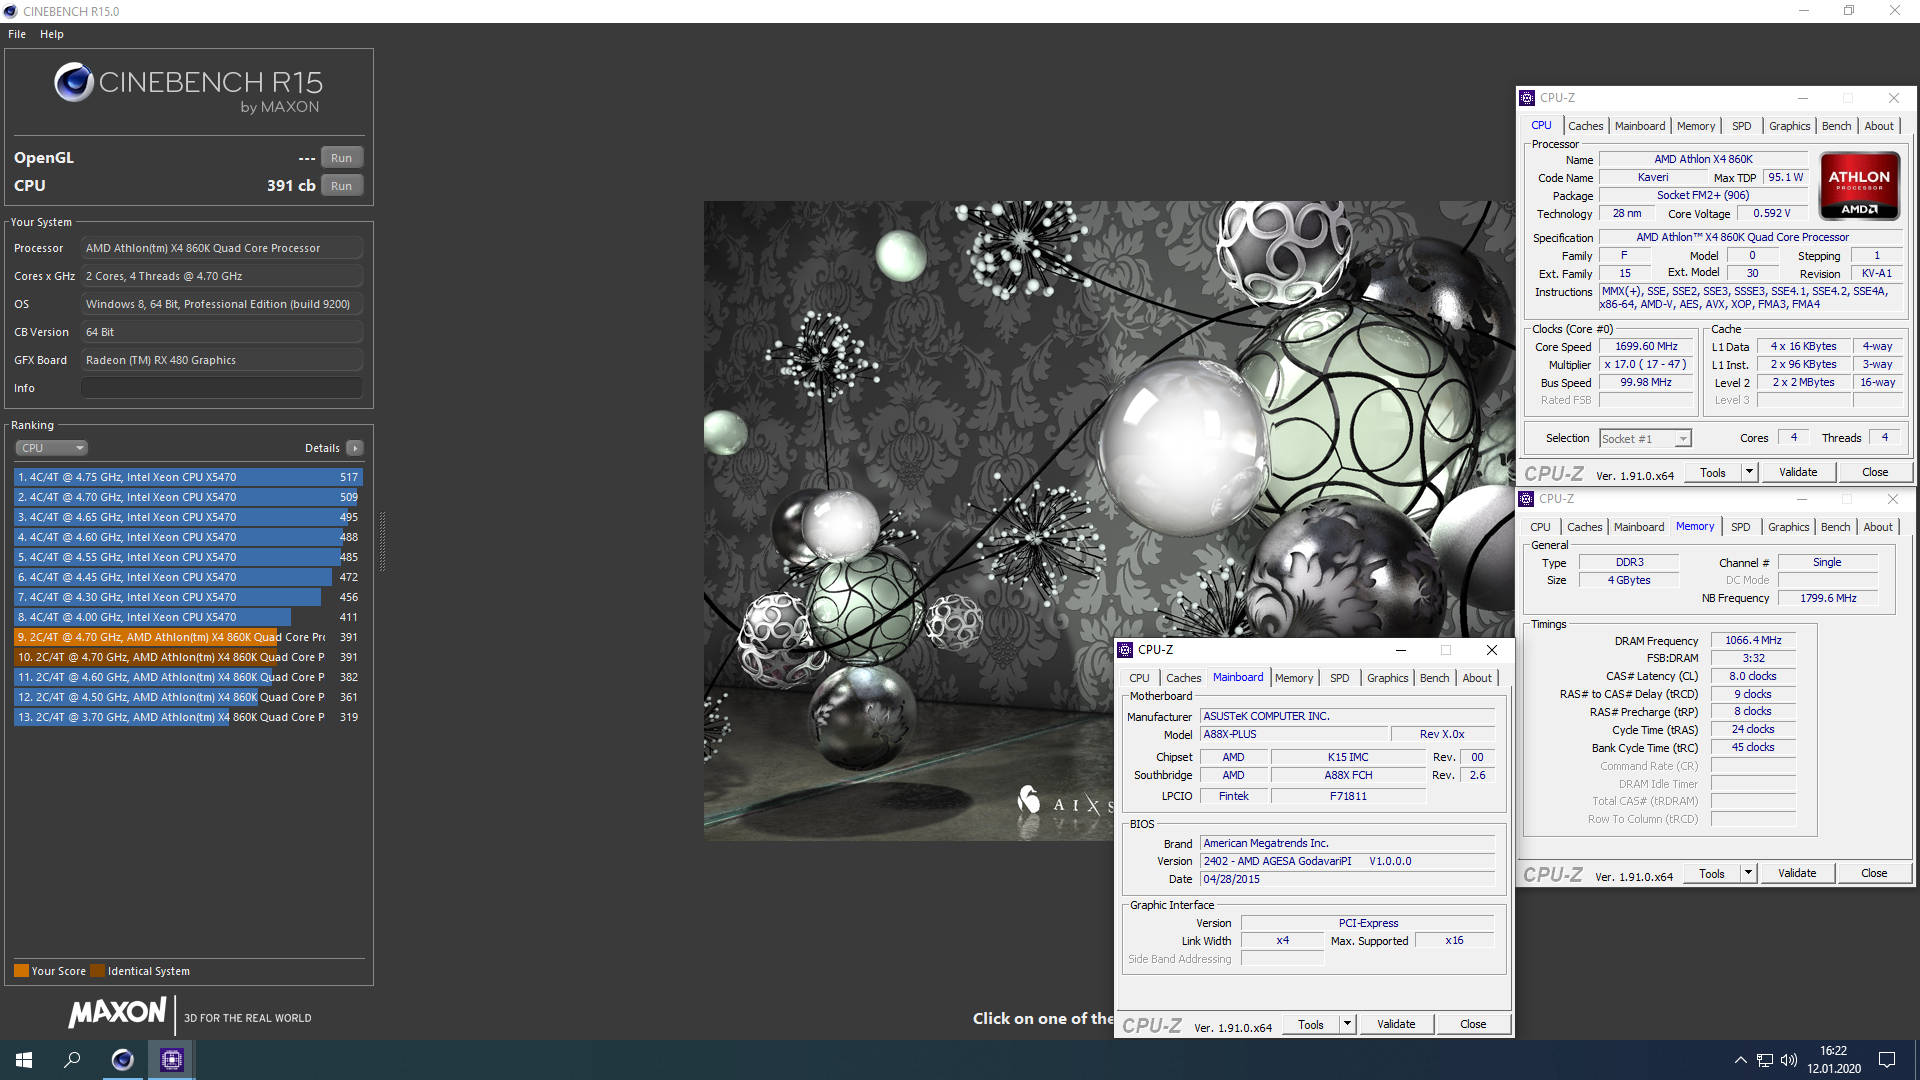Click CPU-Z title icon of Mainboard window
1920x1080 pixels.
coord(1125,650)
